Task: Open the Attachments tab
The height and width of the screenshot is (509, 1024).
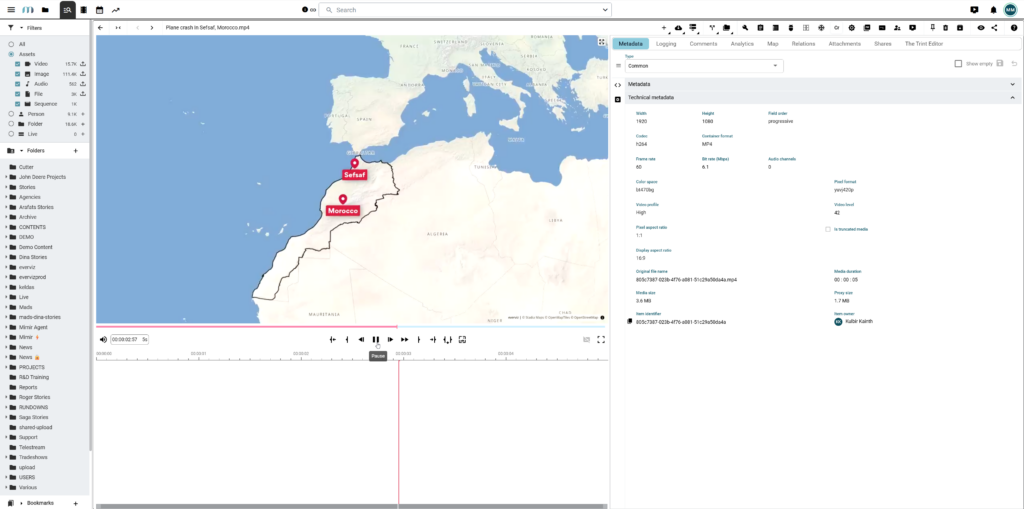Action: [844, 44]
